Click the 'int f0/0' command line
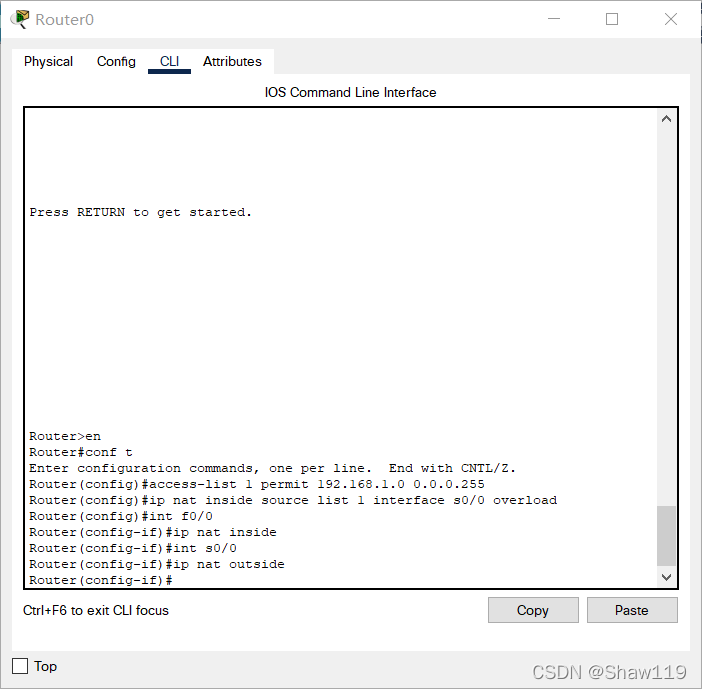This screenshot has width=702, height=689. pyautogui.click(x=121, y=516)
